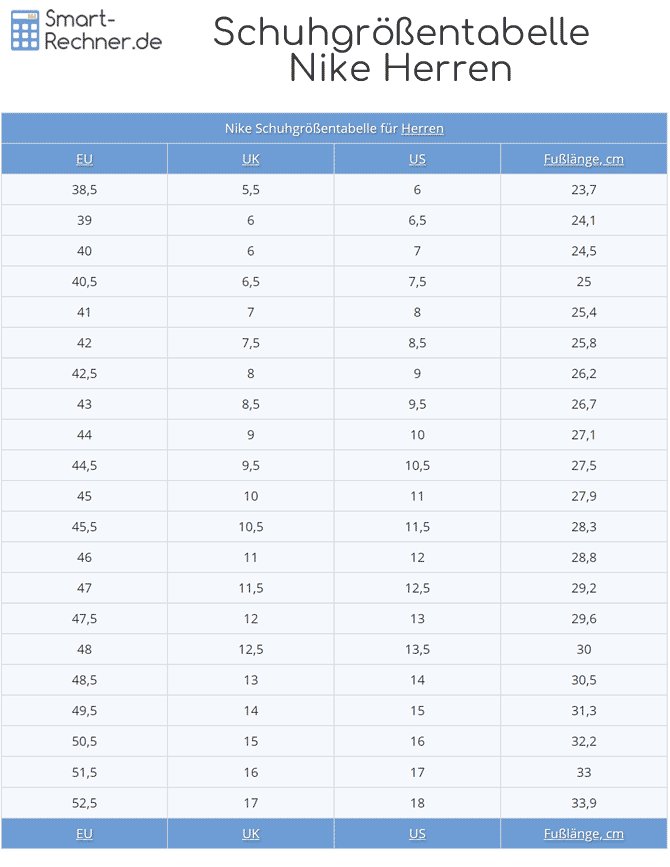Select the foot length 30,5 cell
The image size is (670, 867).
[x=584, y=680]
